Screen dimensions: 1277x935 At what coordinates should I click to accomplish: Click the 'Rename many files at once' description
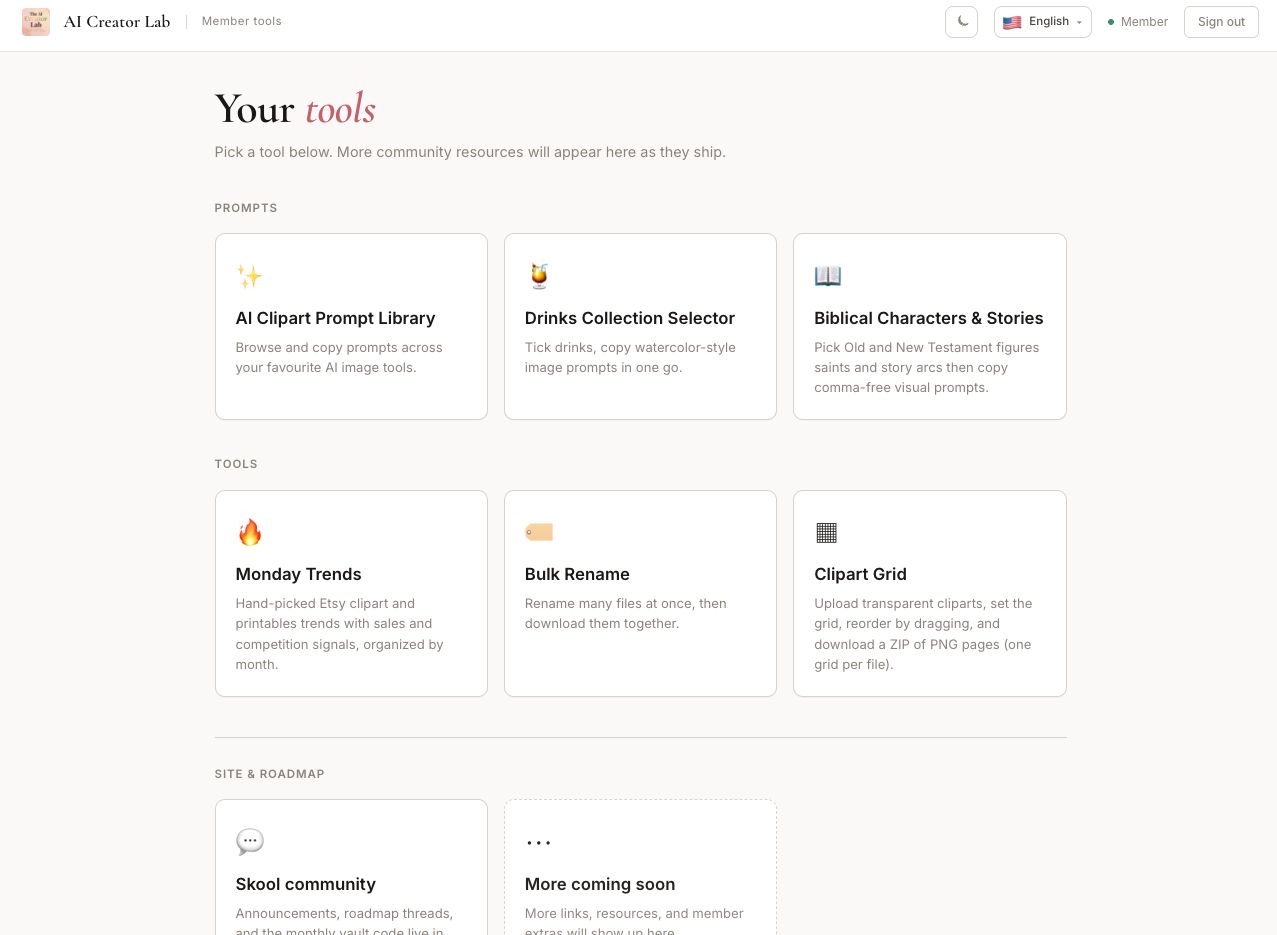(x=626, y=613)
